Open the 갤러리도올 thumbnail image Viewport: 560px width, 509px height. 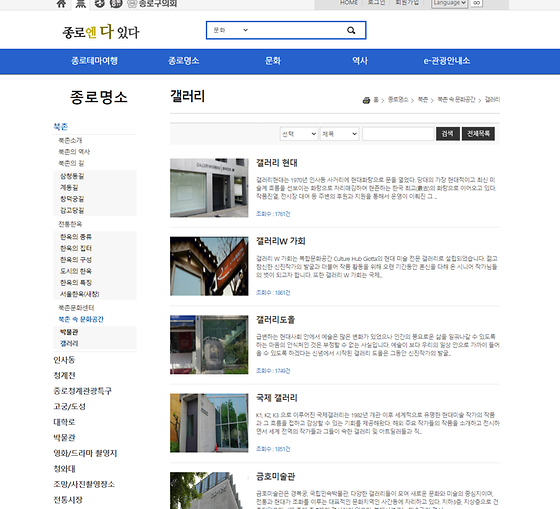click(209, 345)
